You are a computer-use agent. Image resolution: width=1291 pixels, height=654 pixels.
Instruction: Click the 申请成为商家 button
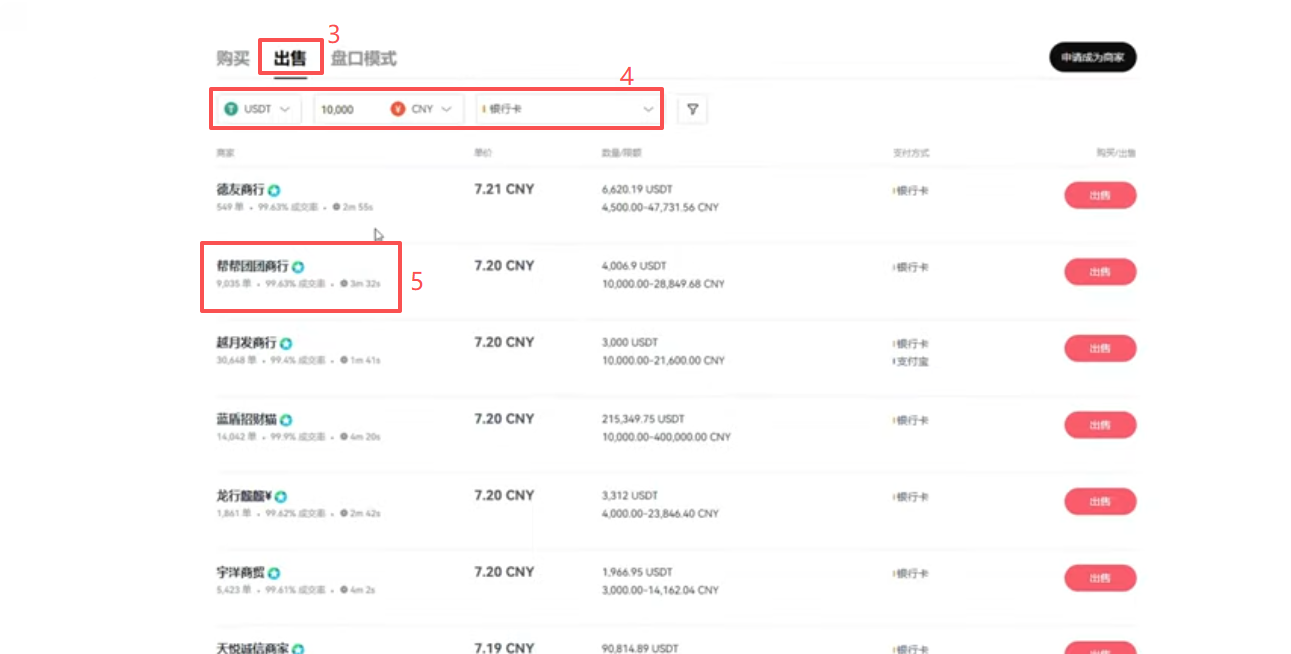click(x=1093, y=57)
